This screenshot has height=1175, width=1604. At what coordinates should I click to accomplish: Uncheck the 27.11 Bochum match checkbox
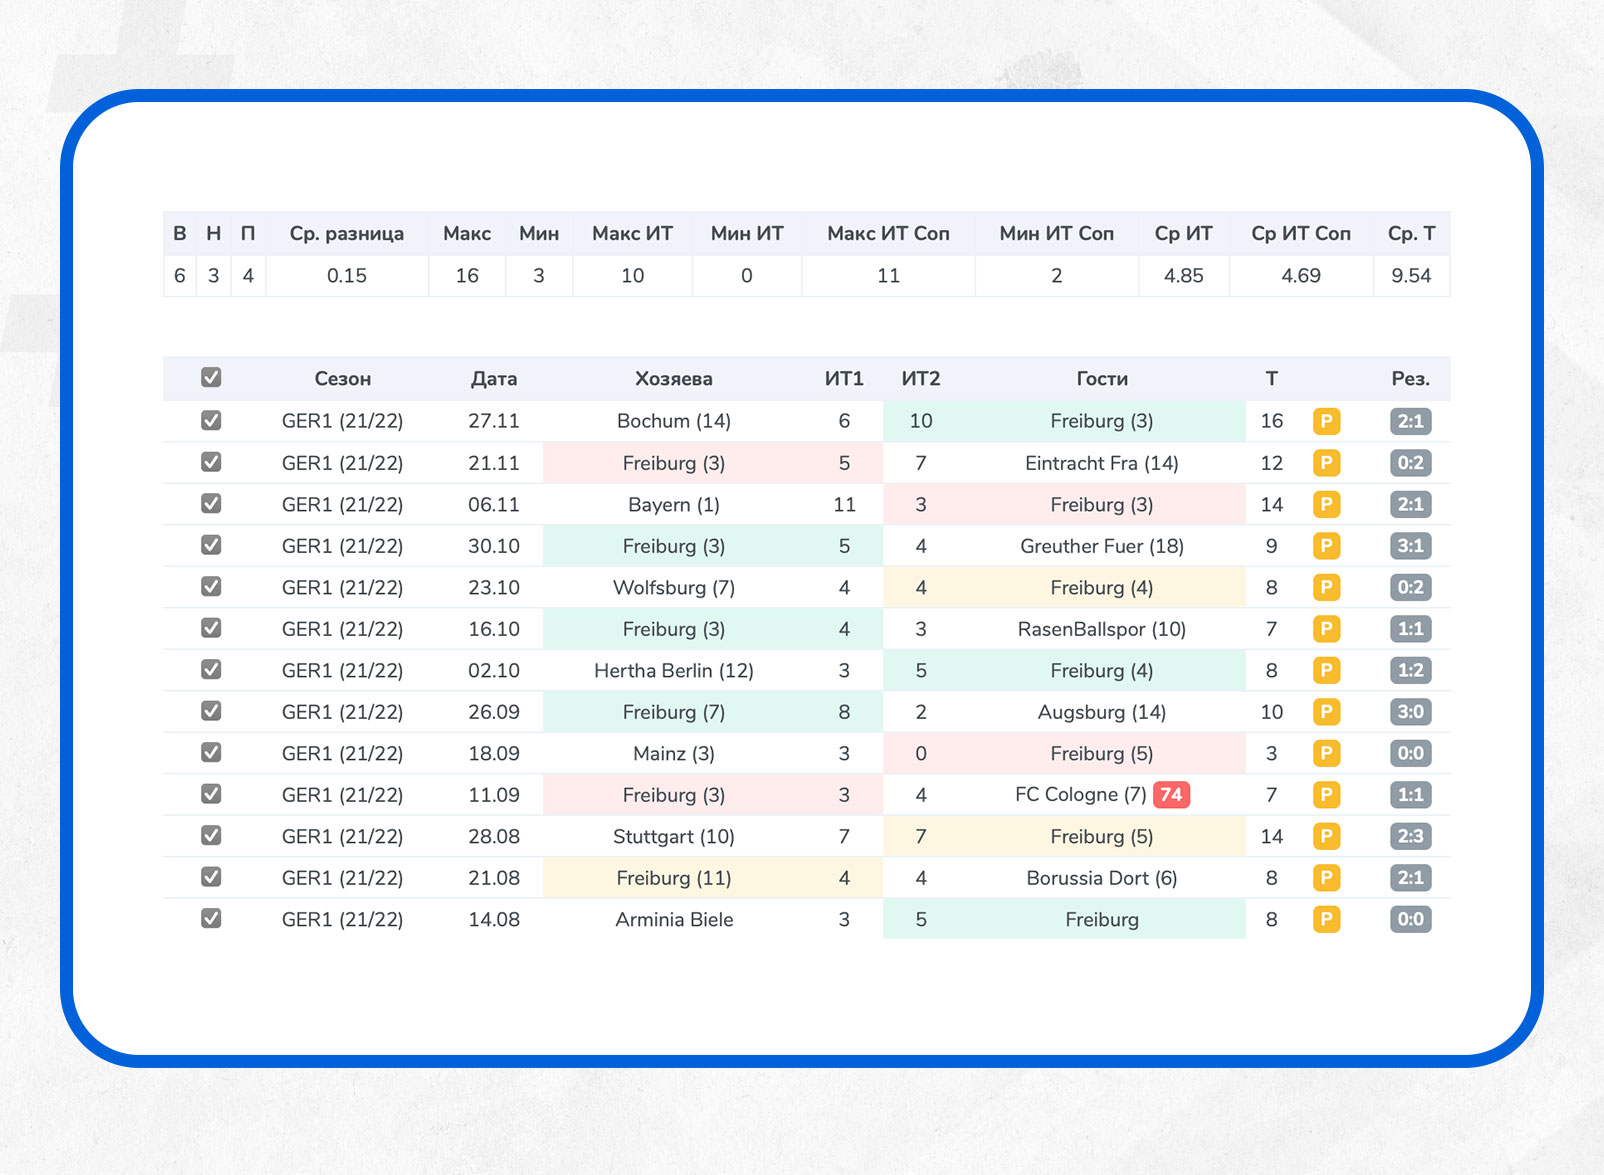point(211,421)
